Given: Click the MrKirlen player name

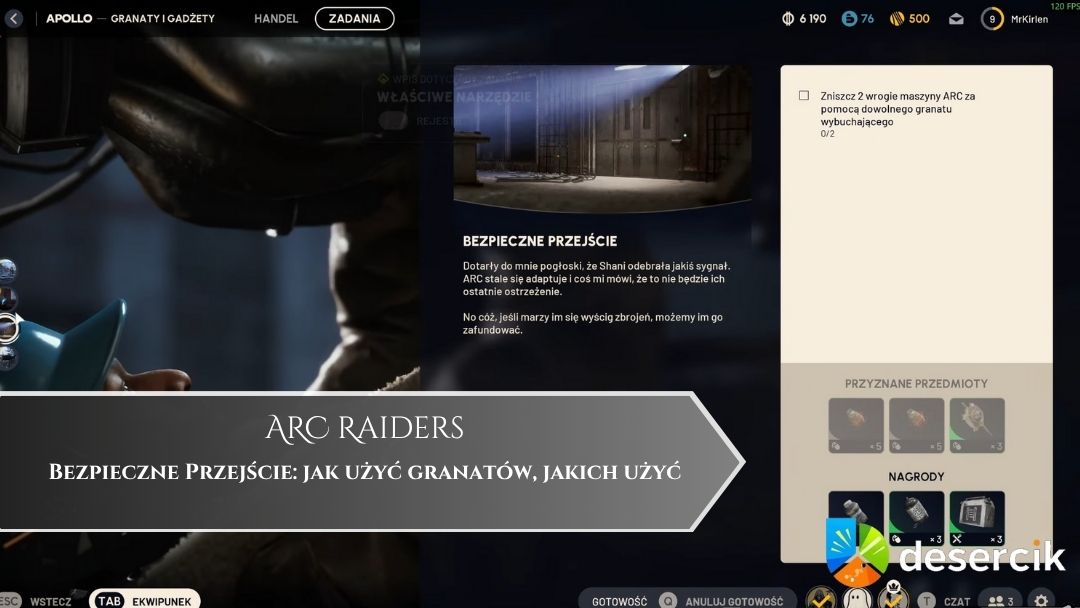Looking at the screenshot, I should coord(1029,18).
